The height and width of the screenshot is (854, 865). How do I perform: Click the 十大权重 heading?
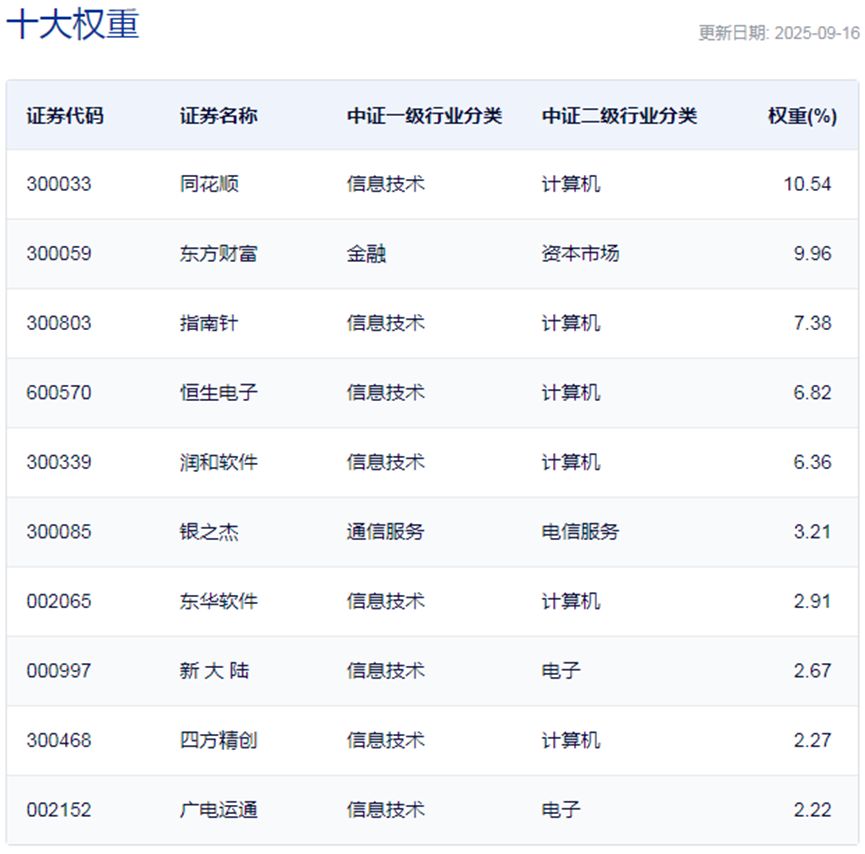[x=72, y=25]
